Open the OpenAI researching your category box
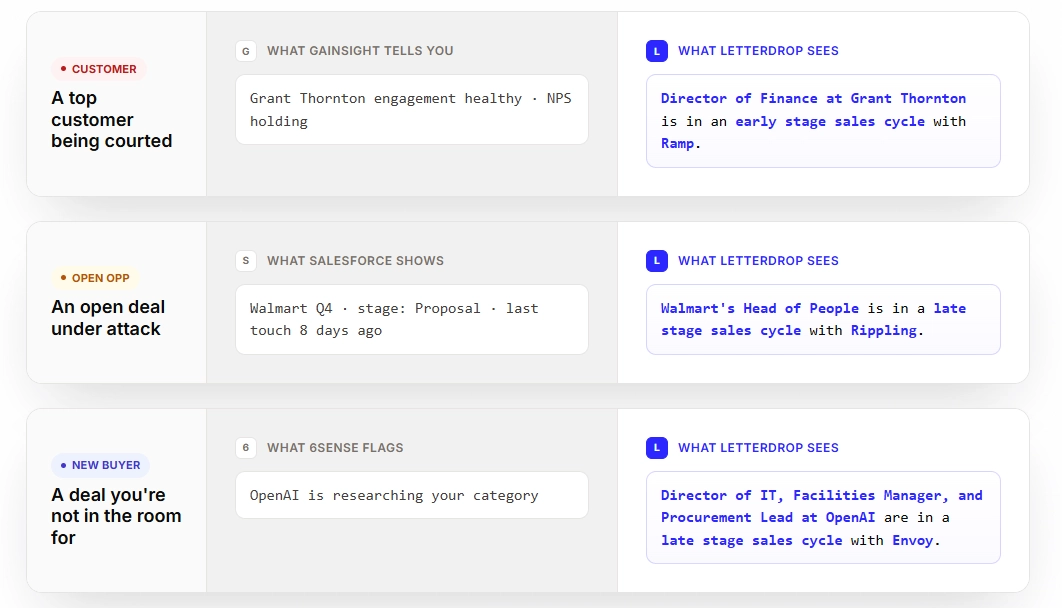The height and width of the screenshot is (608, 1062). pyautogui.click(x=412, y=495)
